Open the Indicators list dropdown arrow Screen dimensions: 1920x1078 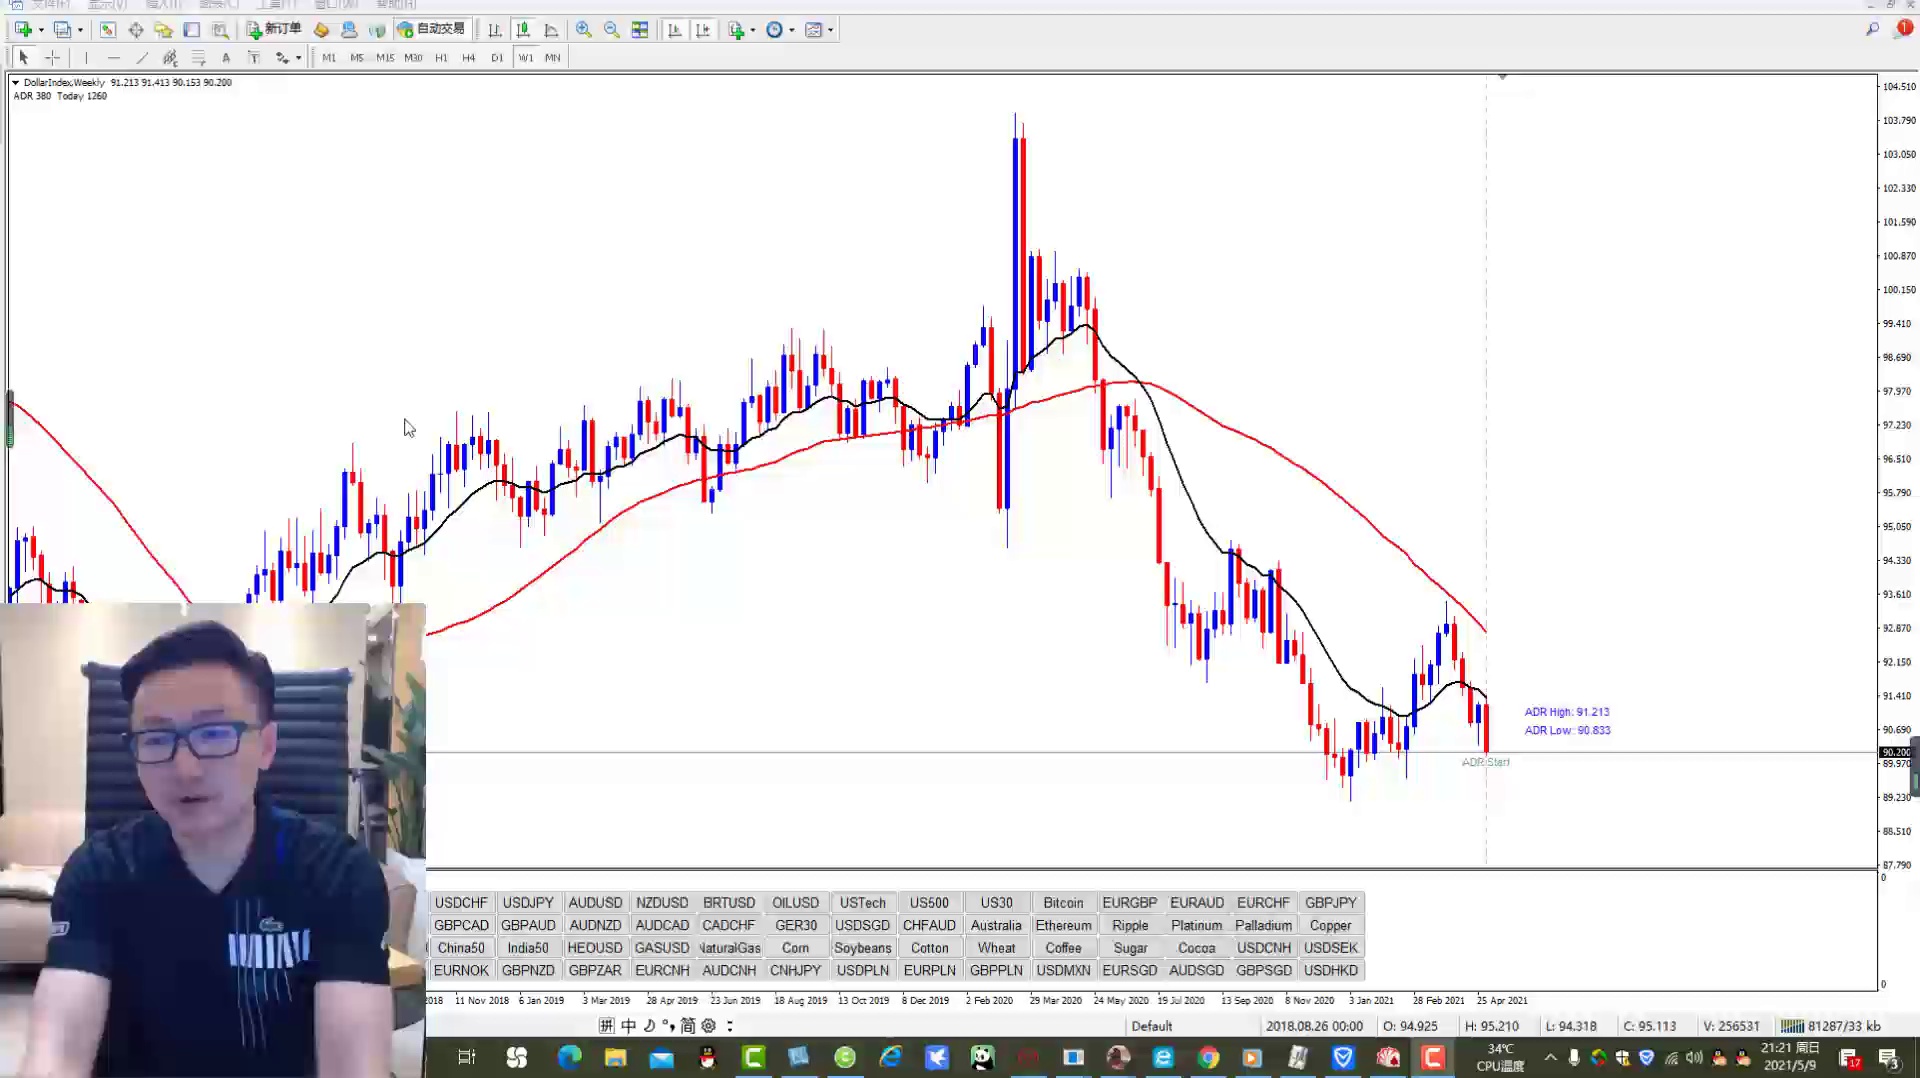(x=753, y=30)
